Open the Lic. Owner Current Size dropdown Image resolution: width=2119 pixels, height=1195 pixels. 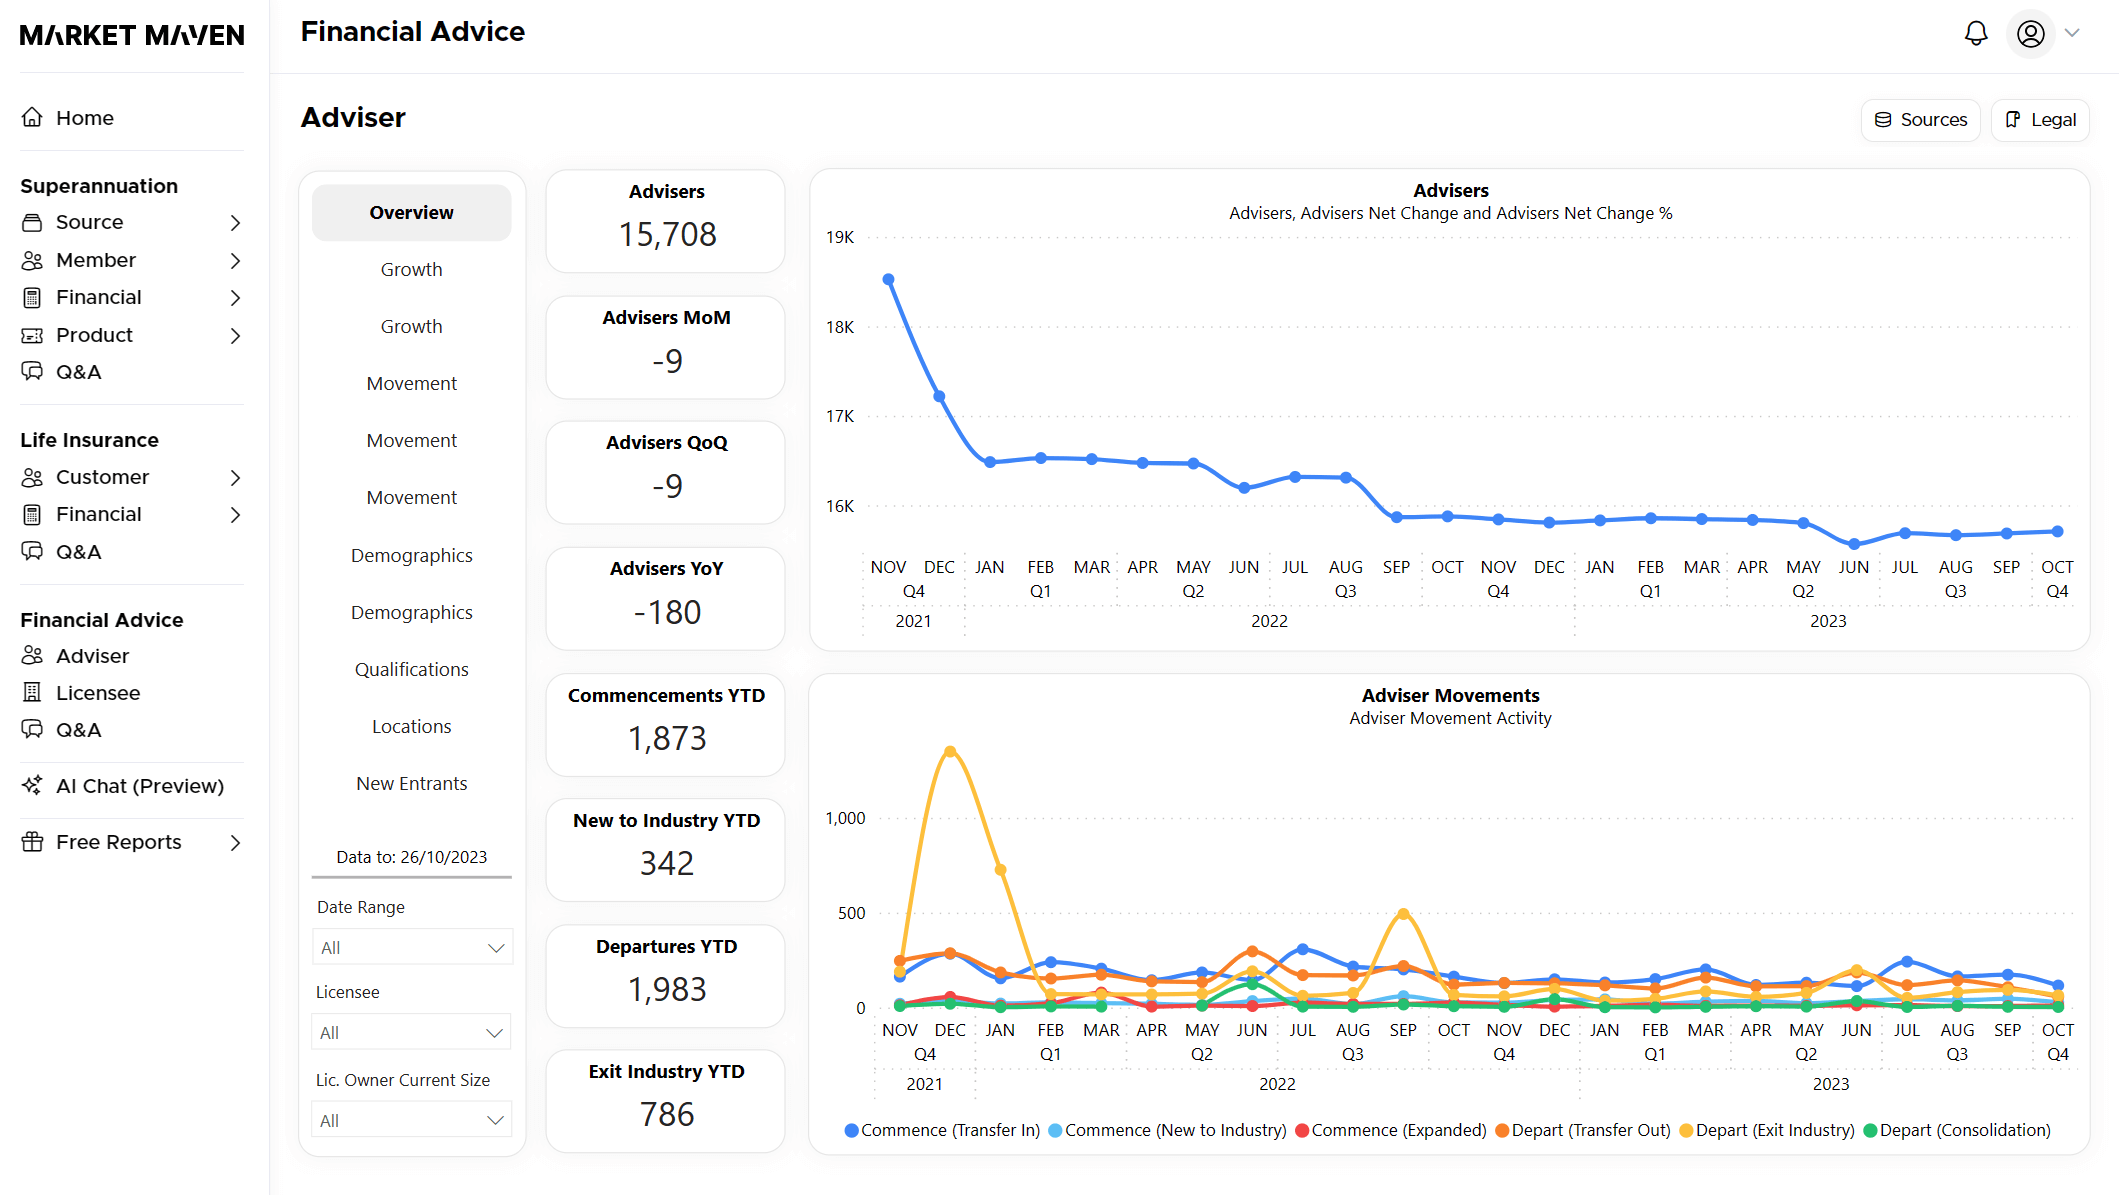coord(410,1119)
